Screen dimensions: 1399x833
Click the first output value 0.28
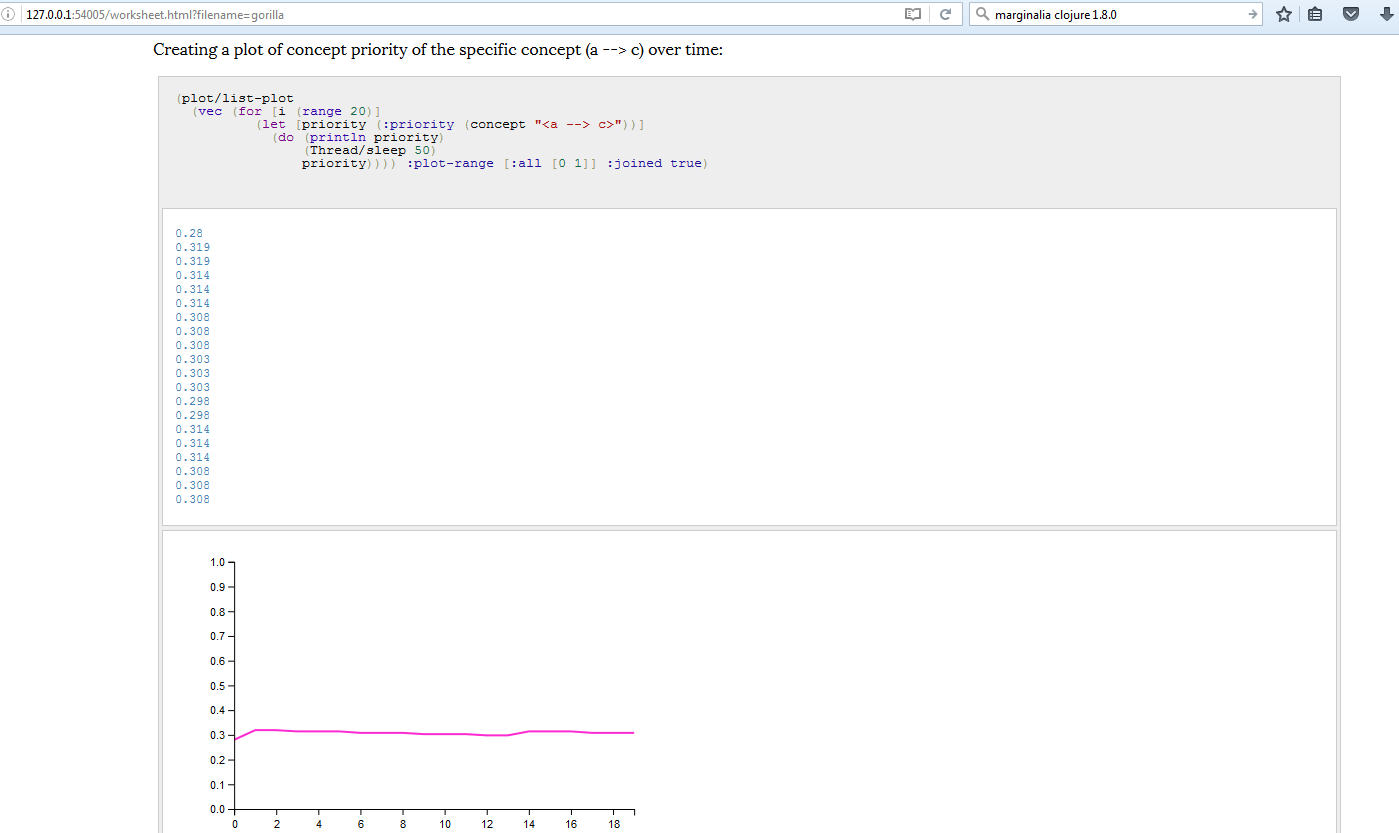coord(189,233)
